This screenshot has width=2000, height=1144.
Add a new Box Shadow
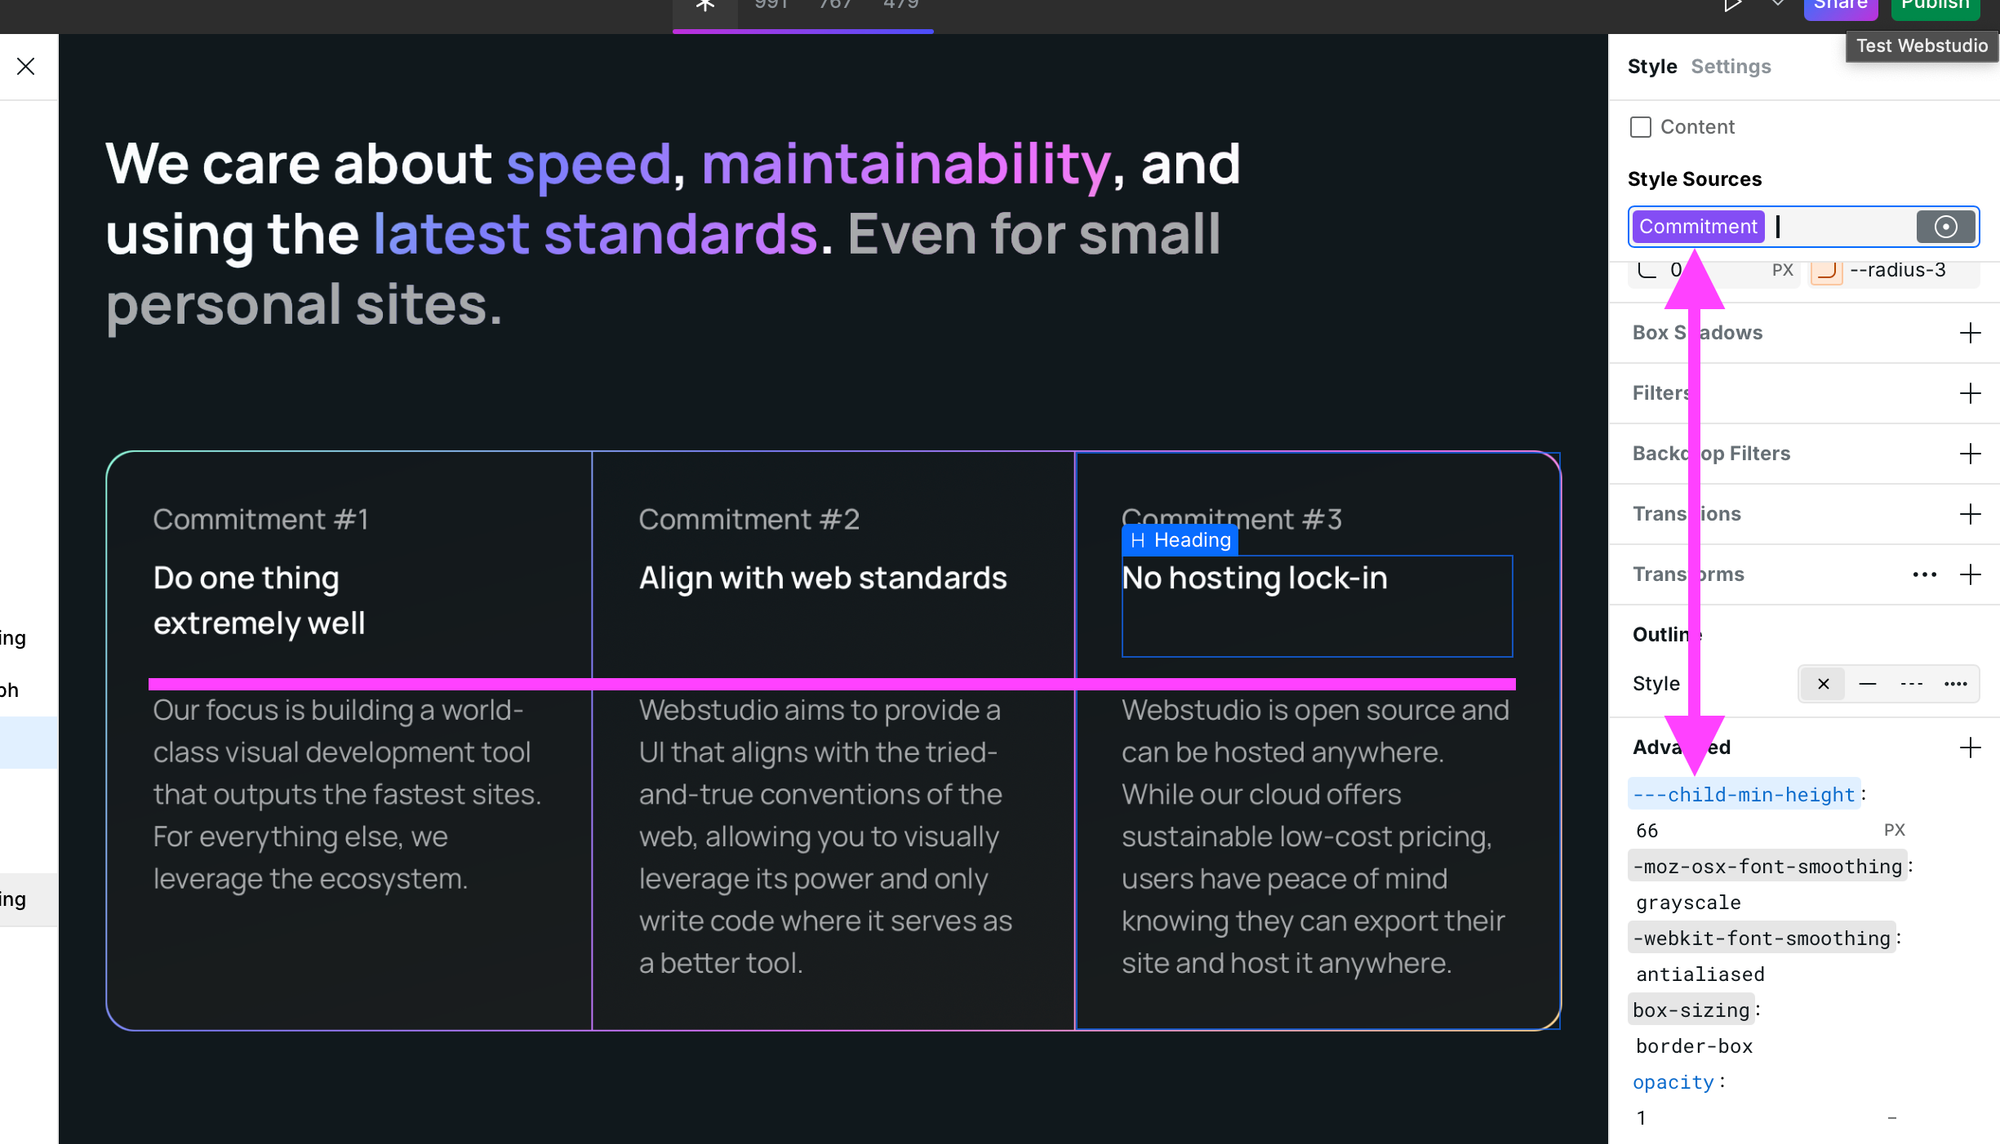click(x=1970, y=332)
